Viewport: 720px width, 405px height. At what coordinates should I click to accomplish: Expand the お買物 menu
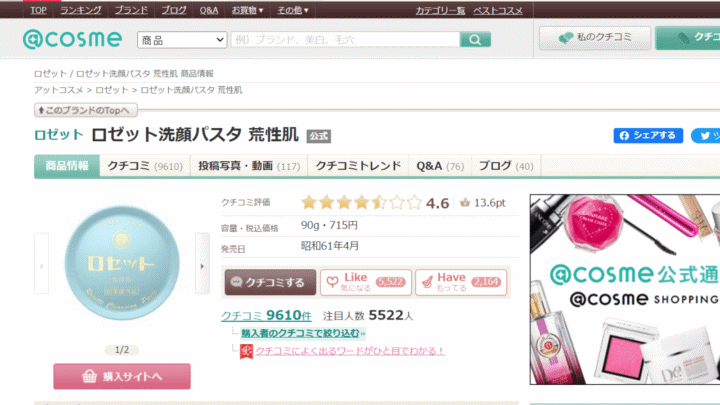coord(247,10)
